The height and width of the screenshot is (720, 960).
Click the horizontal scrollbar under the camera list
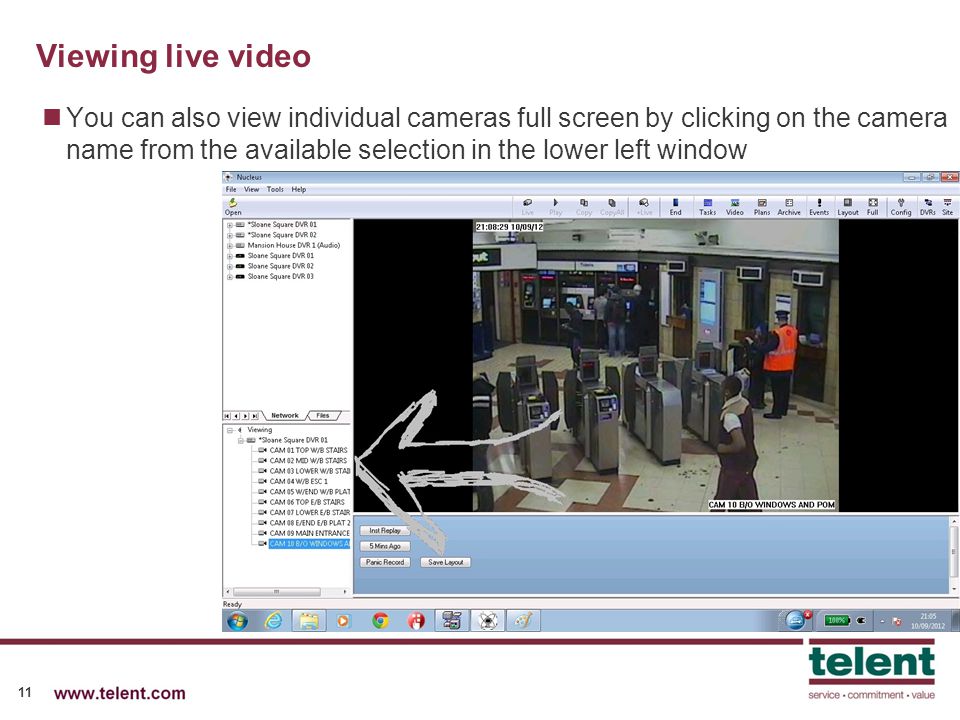[287, 592]
